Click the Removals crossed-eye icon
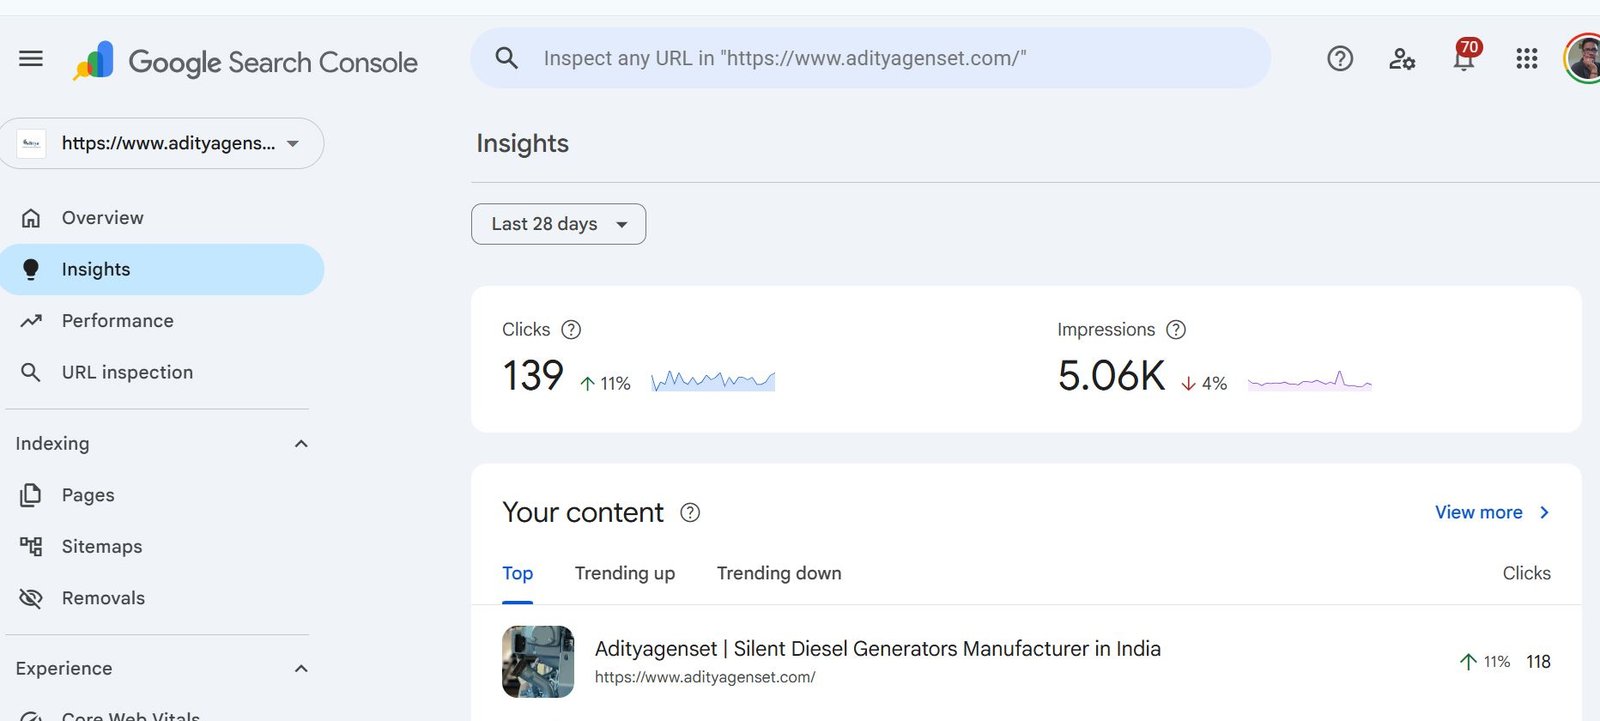 click(x=31, y=598)
